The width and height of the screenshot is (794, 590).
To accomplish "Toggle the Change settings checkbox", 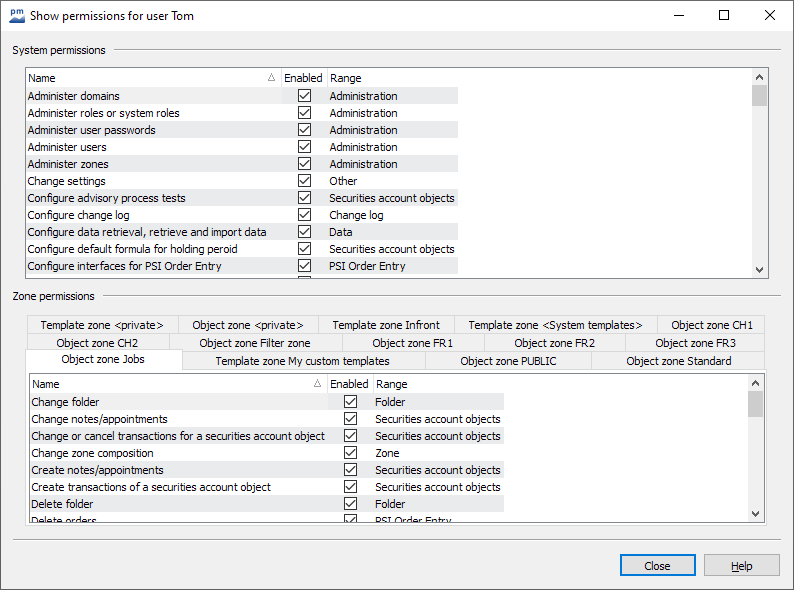I will (x=304, y=181).
